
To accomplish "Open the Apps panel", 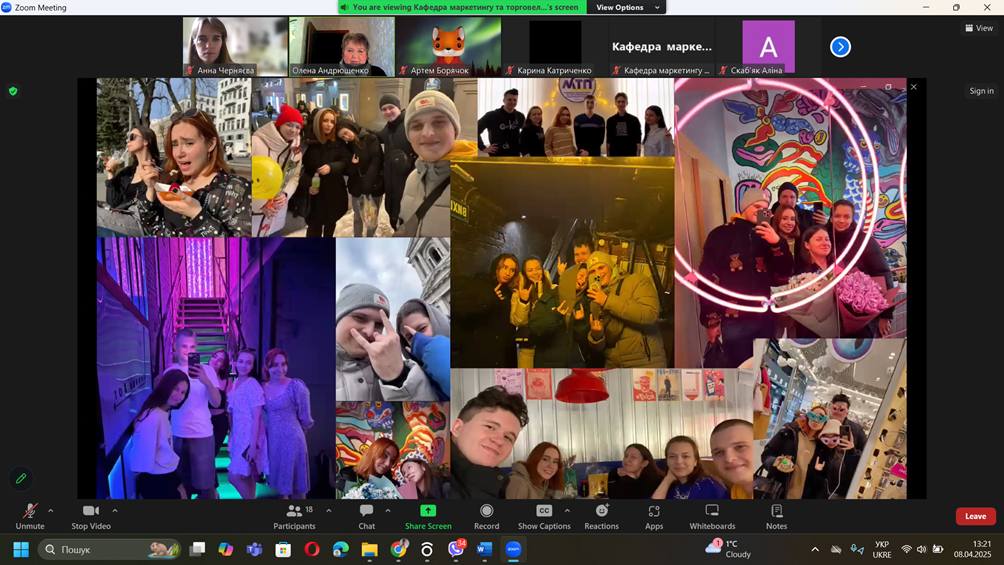I will point(654,516).
